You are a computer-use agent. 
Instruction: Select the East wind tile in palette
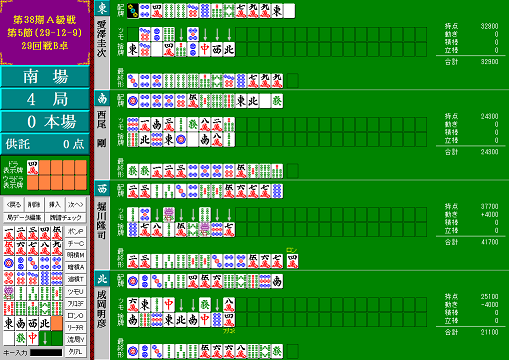click(x=9, y=323)
